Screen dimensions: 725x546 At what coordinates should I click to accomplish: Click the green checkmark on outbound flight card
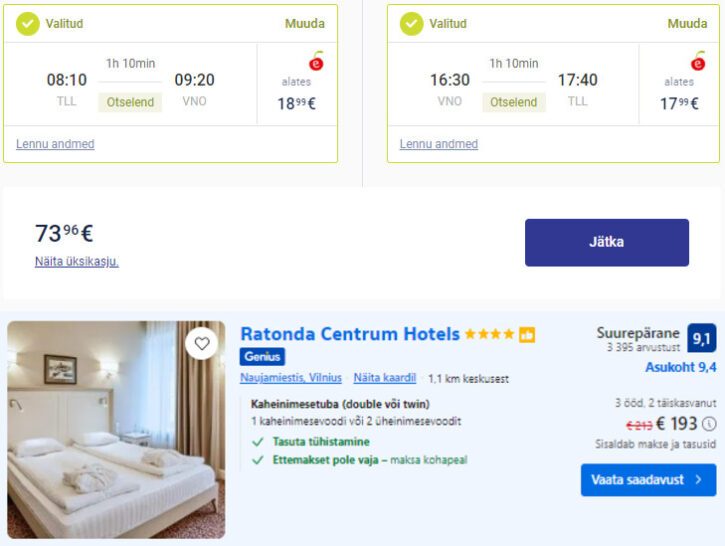(28, 24)
